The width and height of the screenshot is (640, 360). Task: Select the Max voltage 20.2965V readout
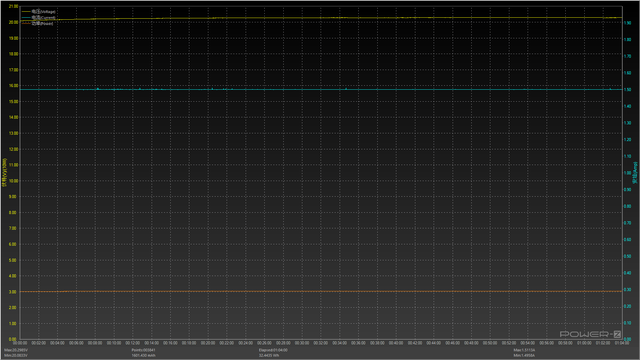coord(16,350)
